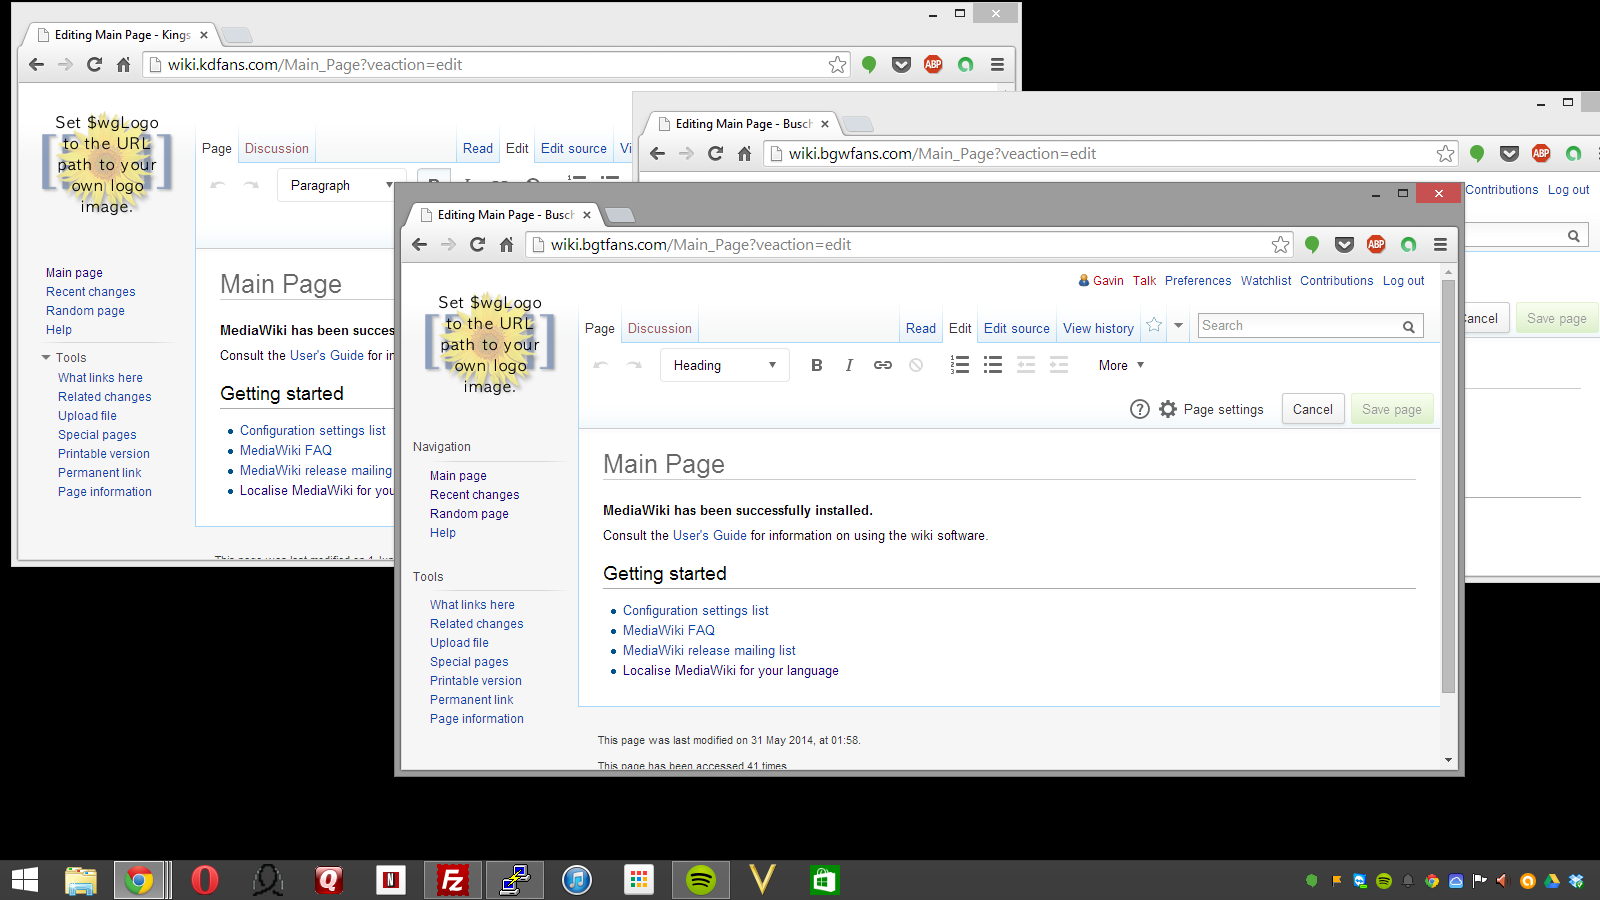The image size is (1600, 900).
Task: Bookmark wiki.kdfans.com with the address bar star
Action: click(837, 65)
